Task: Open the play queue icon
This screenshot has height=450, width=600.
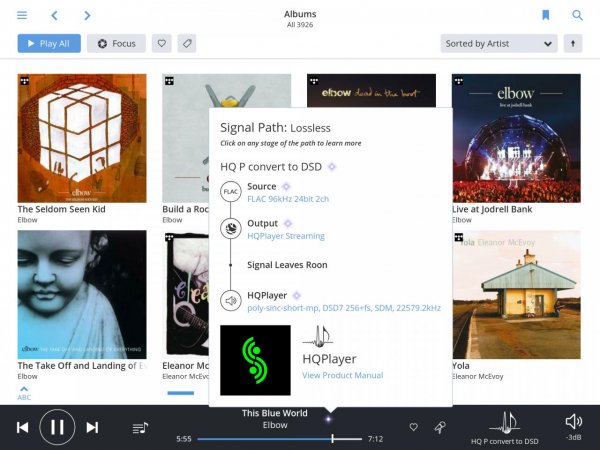Action: pyautogui.click(x=140, y=427)
